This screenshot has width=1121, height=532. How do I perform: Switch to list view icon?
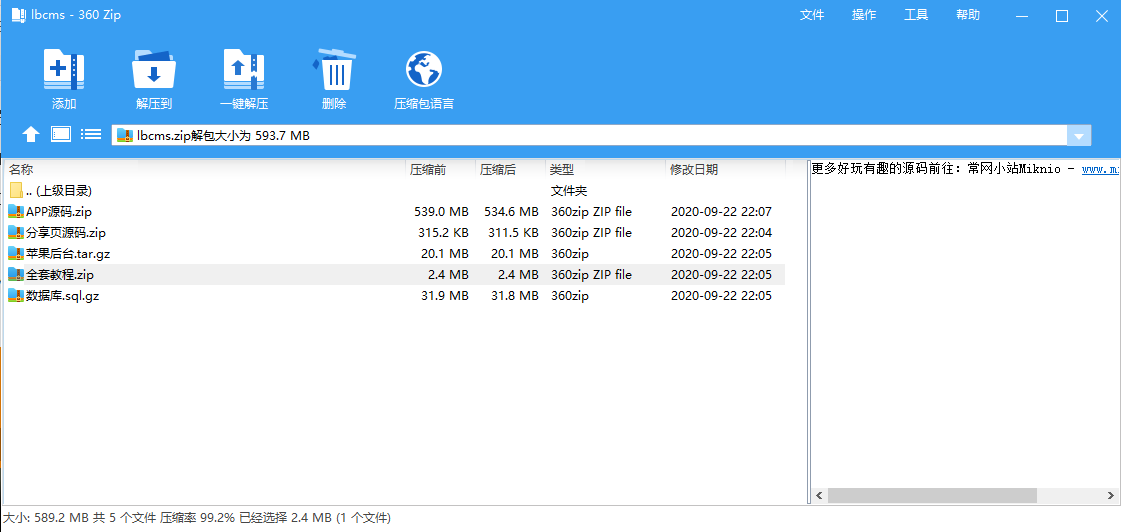(x=91, y=134)
